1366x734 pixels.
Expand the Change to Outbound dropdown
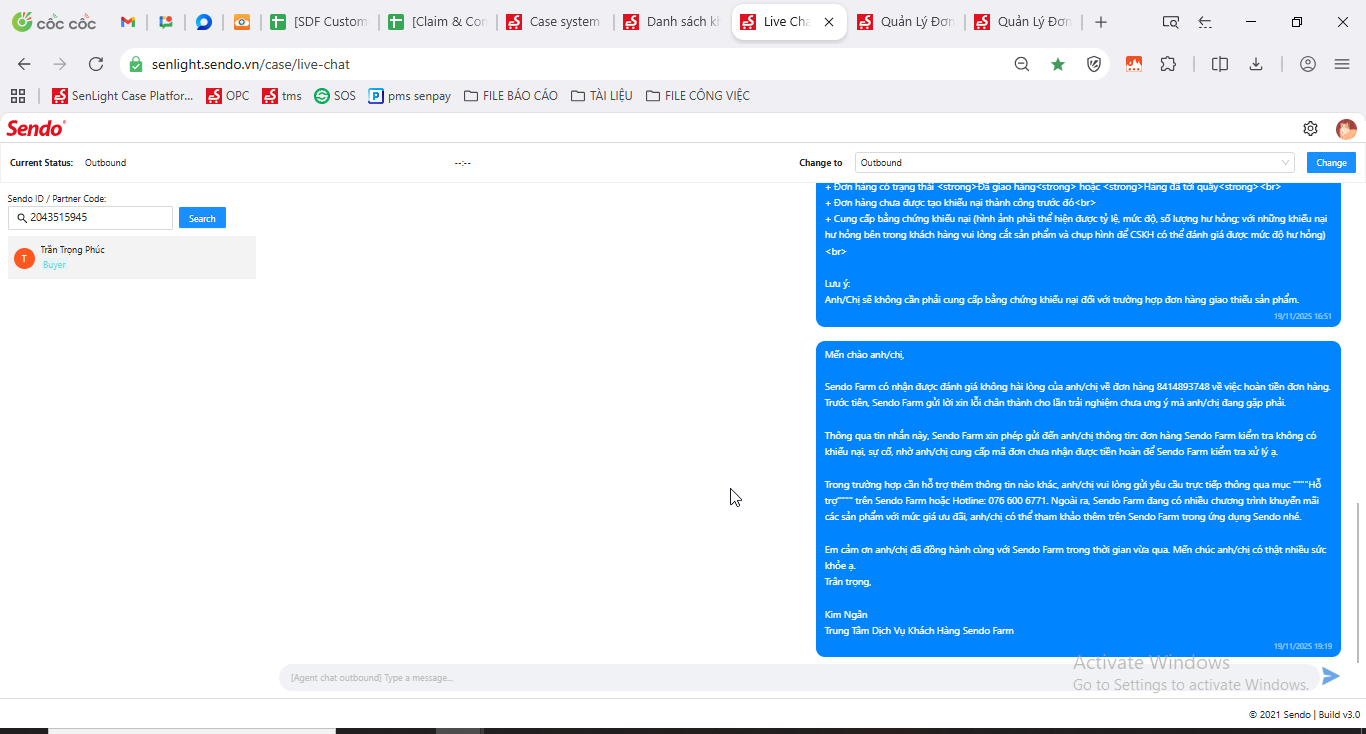click(1075, 163)
